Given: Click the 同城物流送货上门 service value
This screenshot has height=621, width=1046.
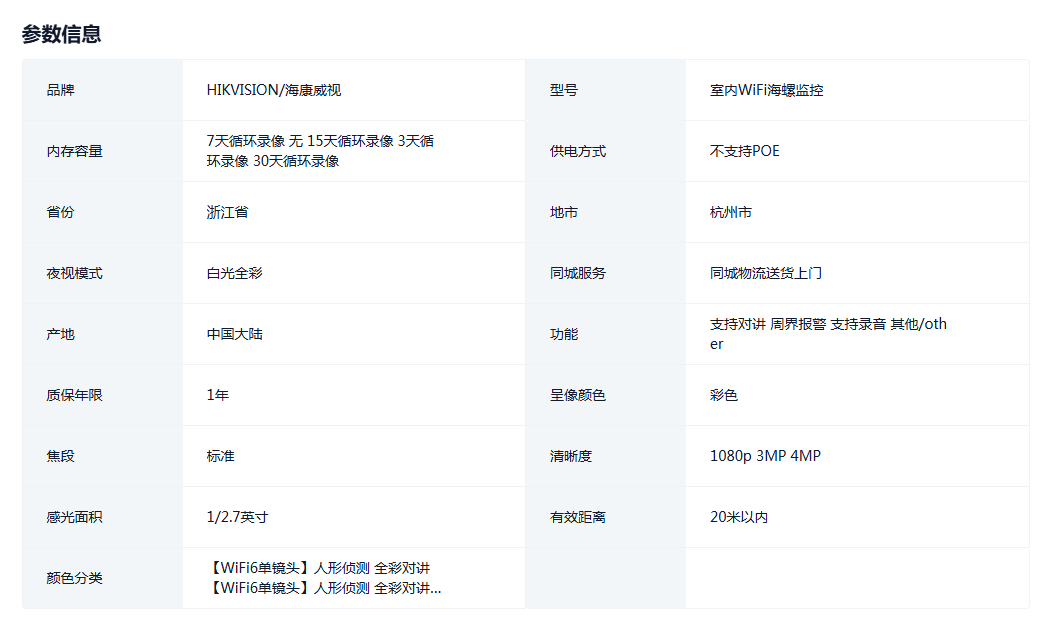Looking at the screenshot, I should 765,273.
